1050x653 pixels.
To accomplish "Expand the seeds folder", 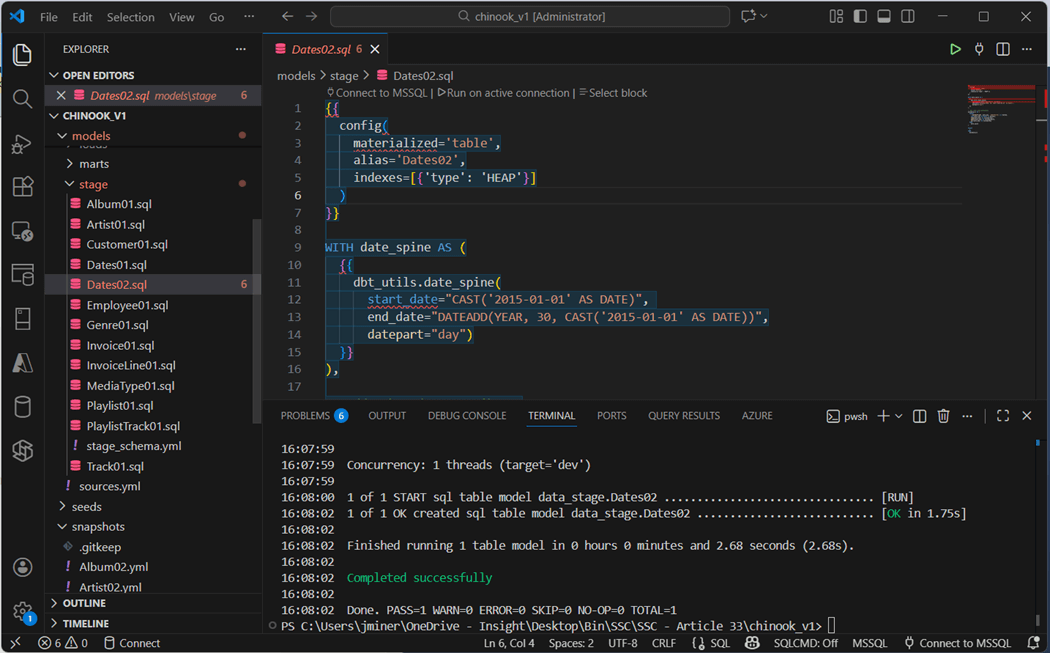I will click(x=86, y=507).
